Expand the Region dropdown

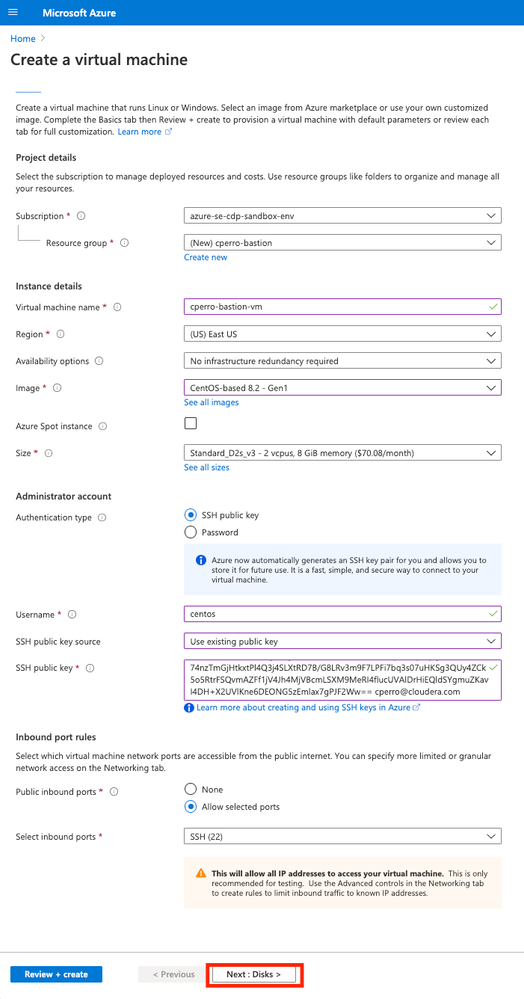point(342,334)
